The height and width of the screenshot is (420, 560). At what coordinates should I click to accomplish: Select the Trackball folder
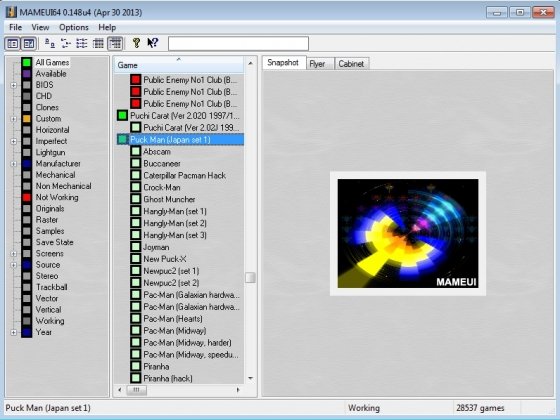pos(52,288)
